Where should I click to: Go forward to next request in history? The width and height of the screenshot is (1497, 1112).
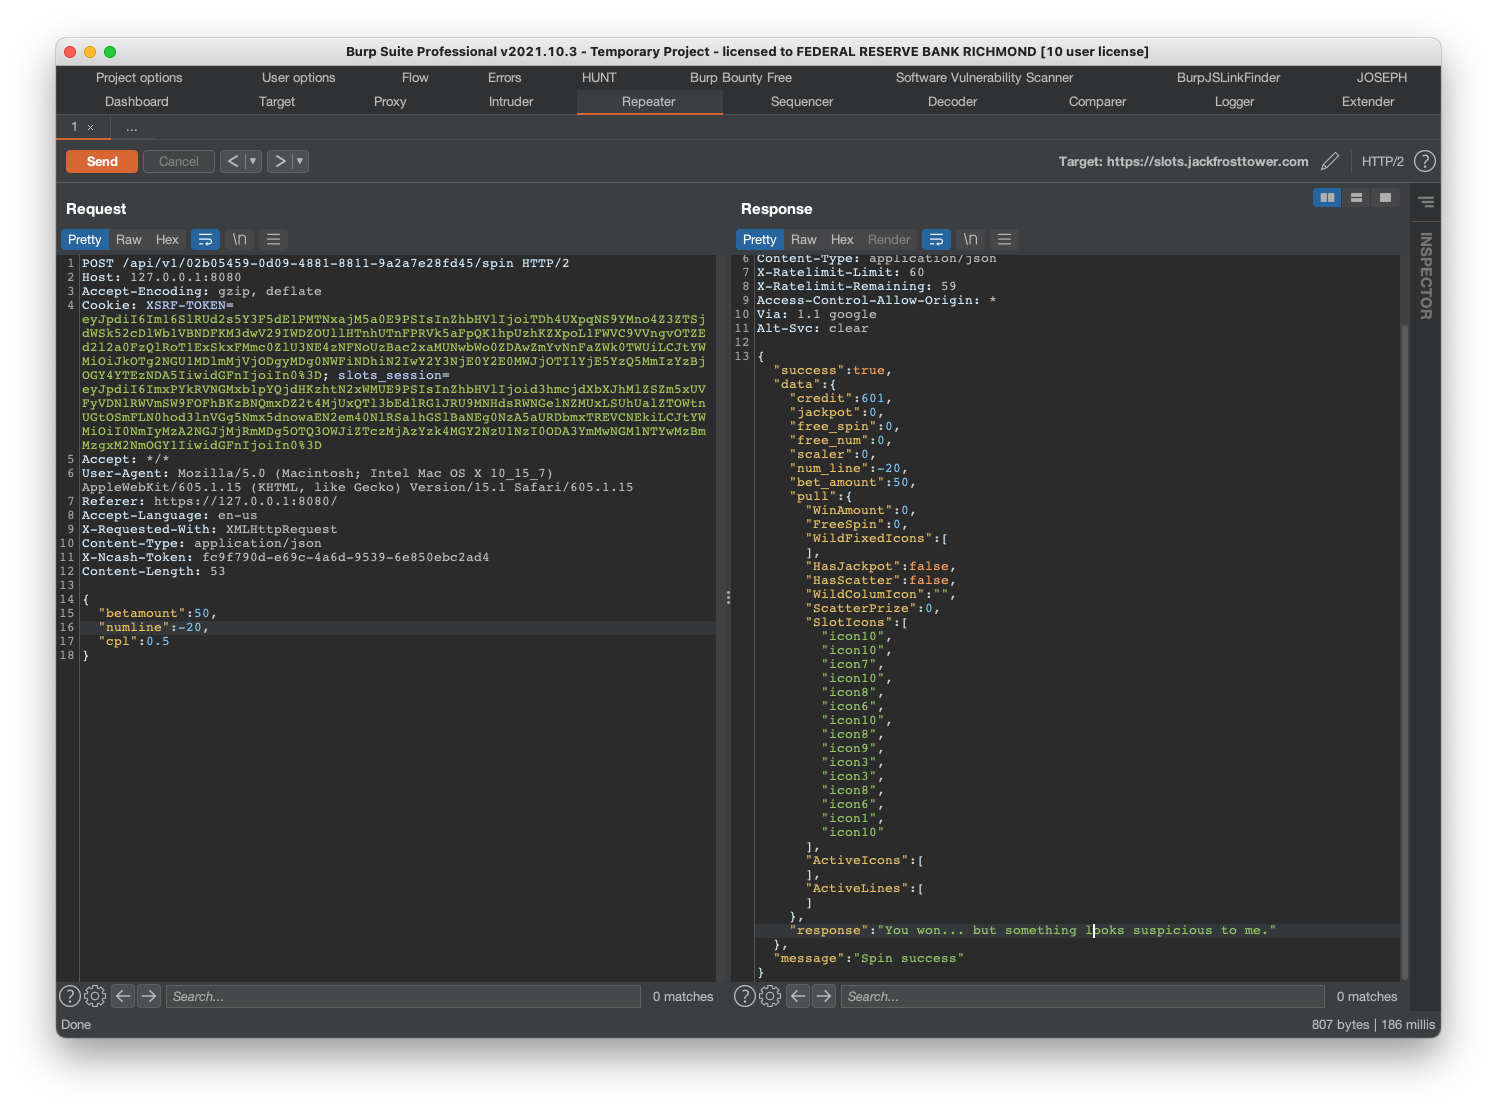280,161
